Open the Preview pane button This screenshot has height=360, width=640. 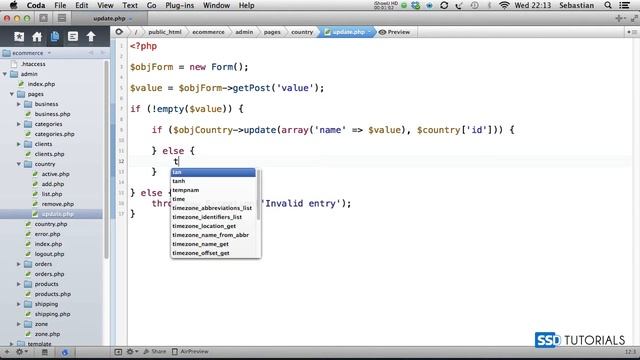click(394, 32)
